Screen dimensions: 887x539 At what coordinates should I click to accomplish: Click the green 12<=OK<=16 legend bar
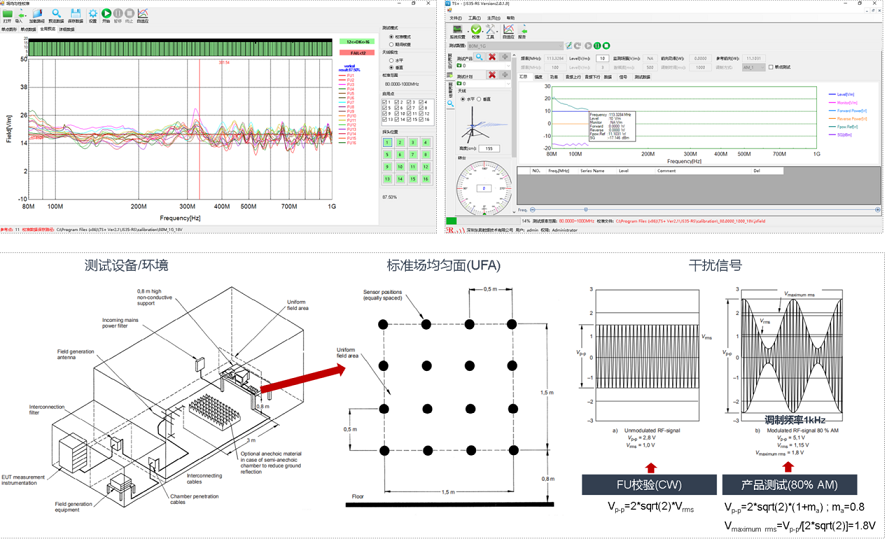click(x=357, y=42)
